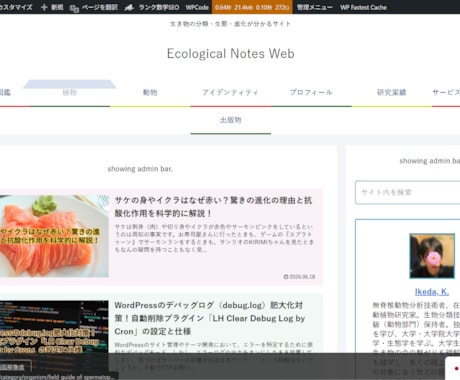This screenshot has height=380, width=460.
Task: Open the salmon sashimi article thumbnail
Action: (54, 236)
